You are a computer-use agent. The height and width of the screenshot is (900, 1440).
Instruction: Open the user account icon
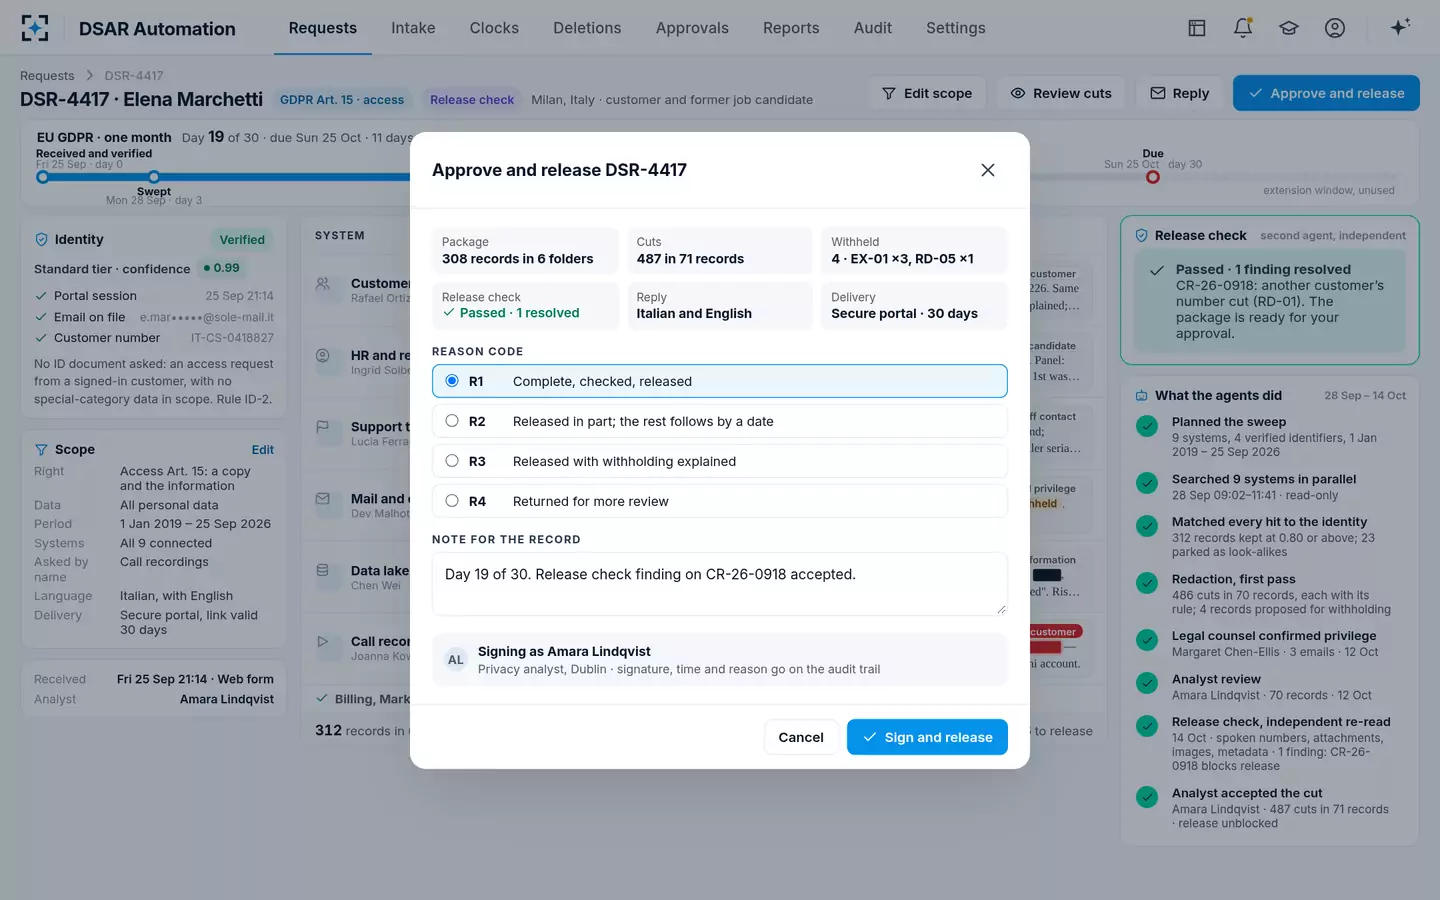coord(1335,28)
